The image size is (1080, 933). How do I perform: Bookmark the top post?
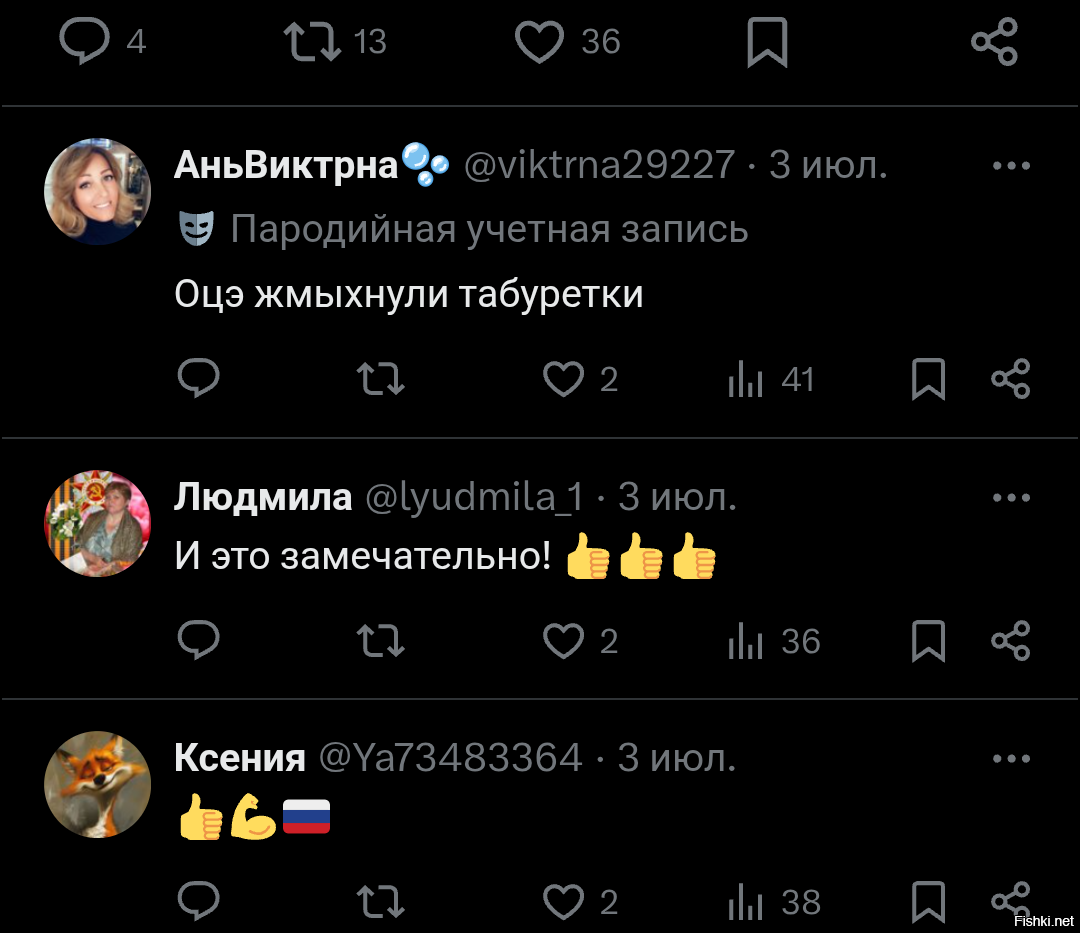[x=767, y=43]
